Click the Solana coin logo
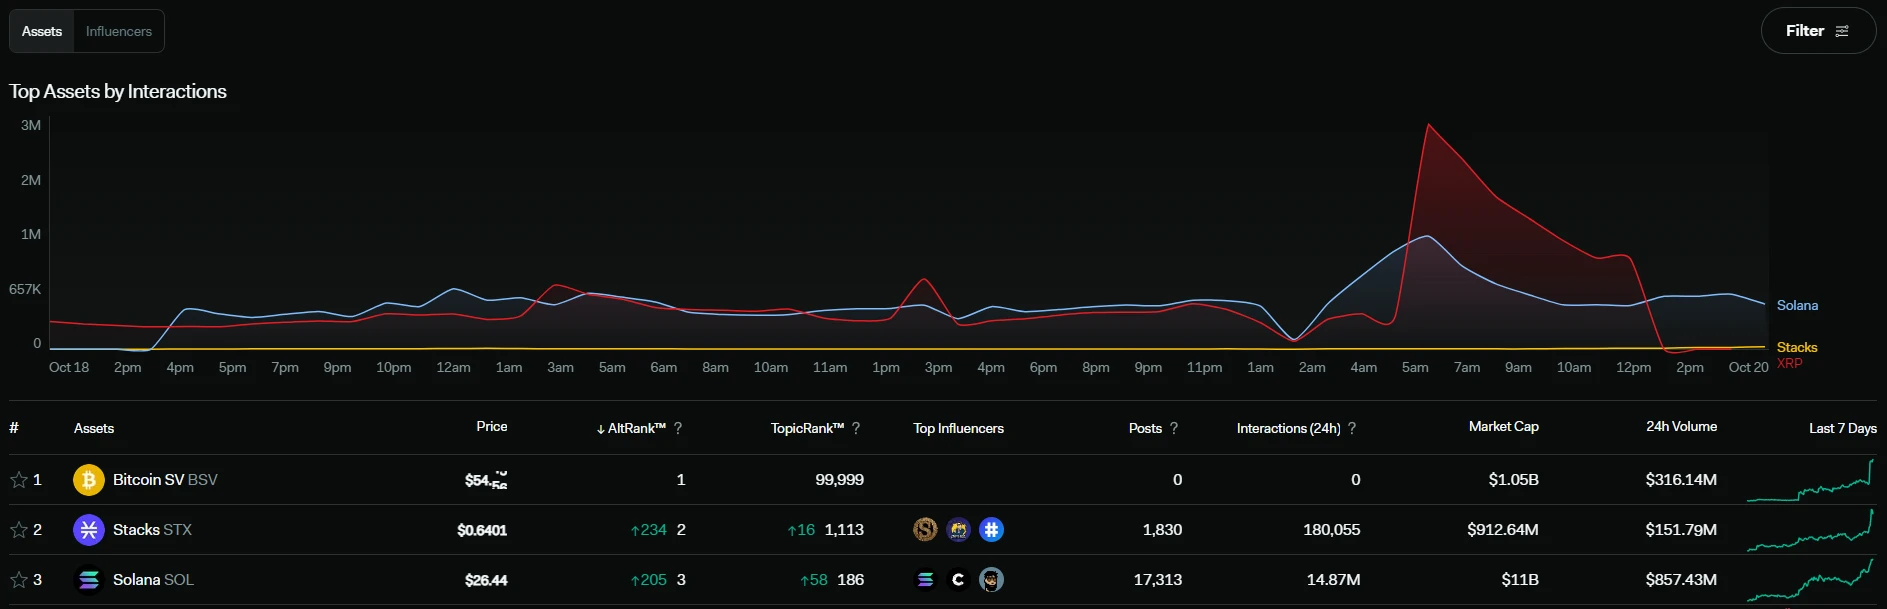 [x=89, y=580]
